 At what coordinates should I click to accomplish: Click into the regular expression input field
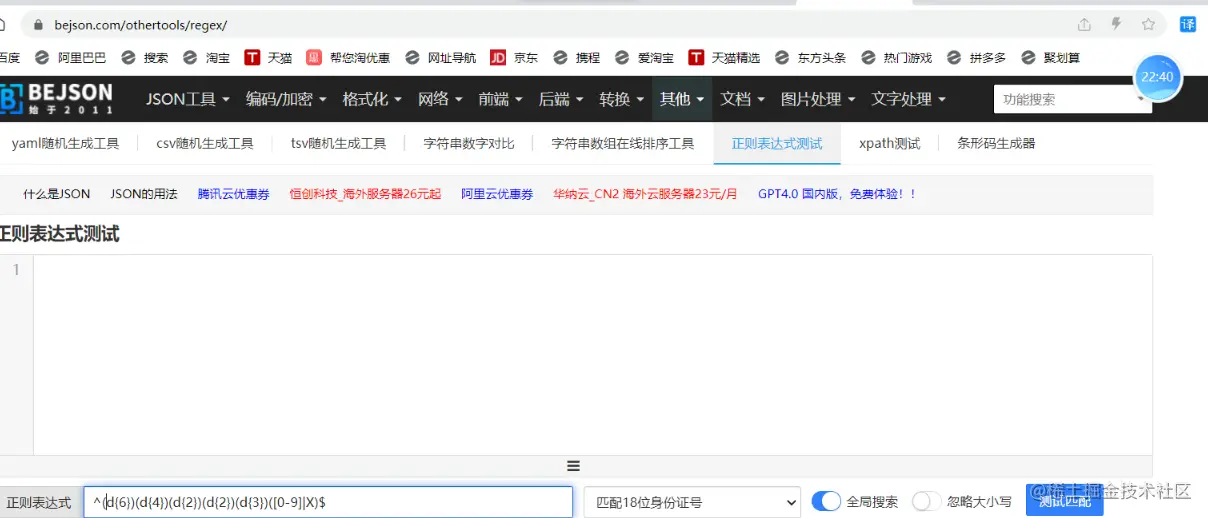pos(328,502)
